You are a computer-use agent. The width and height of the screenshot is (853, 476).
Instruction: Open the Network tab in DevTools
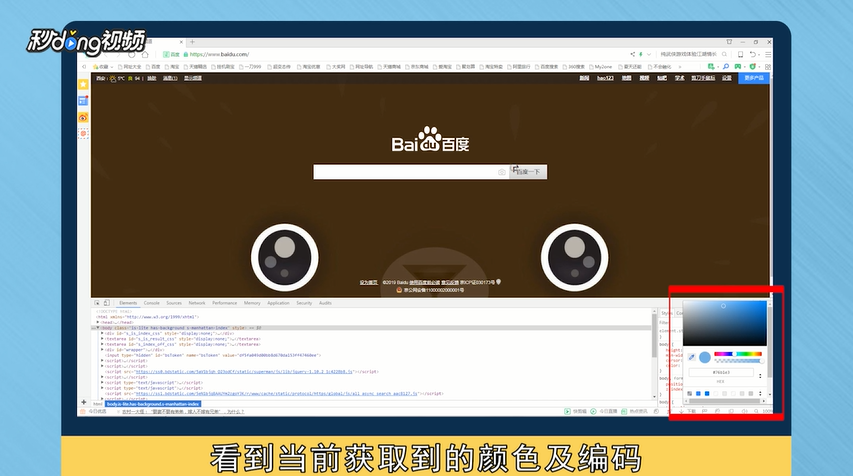[x=196, y=303]
